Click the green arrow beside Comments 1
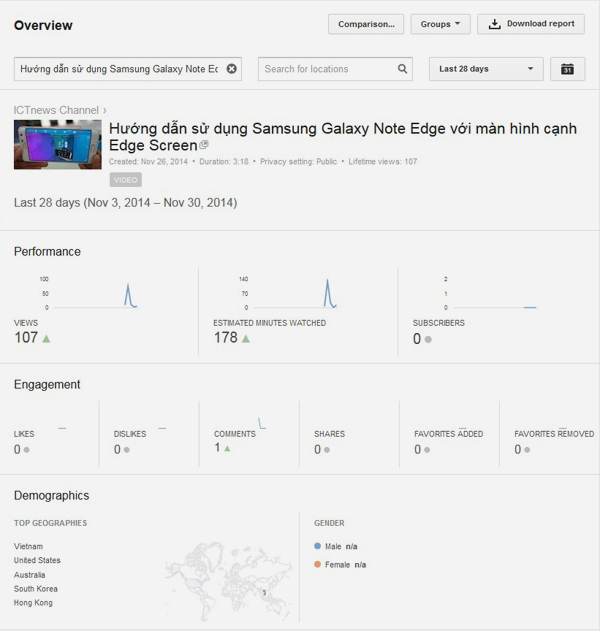The image size is (600, 631). click(227, 448)
